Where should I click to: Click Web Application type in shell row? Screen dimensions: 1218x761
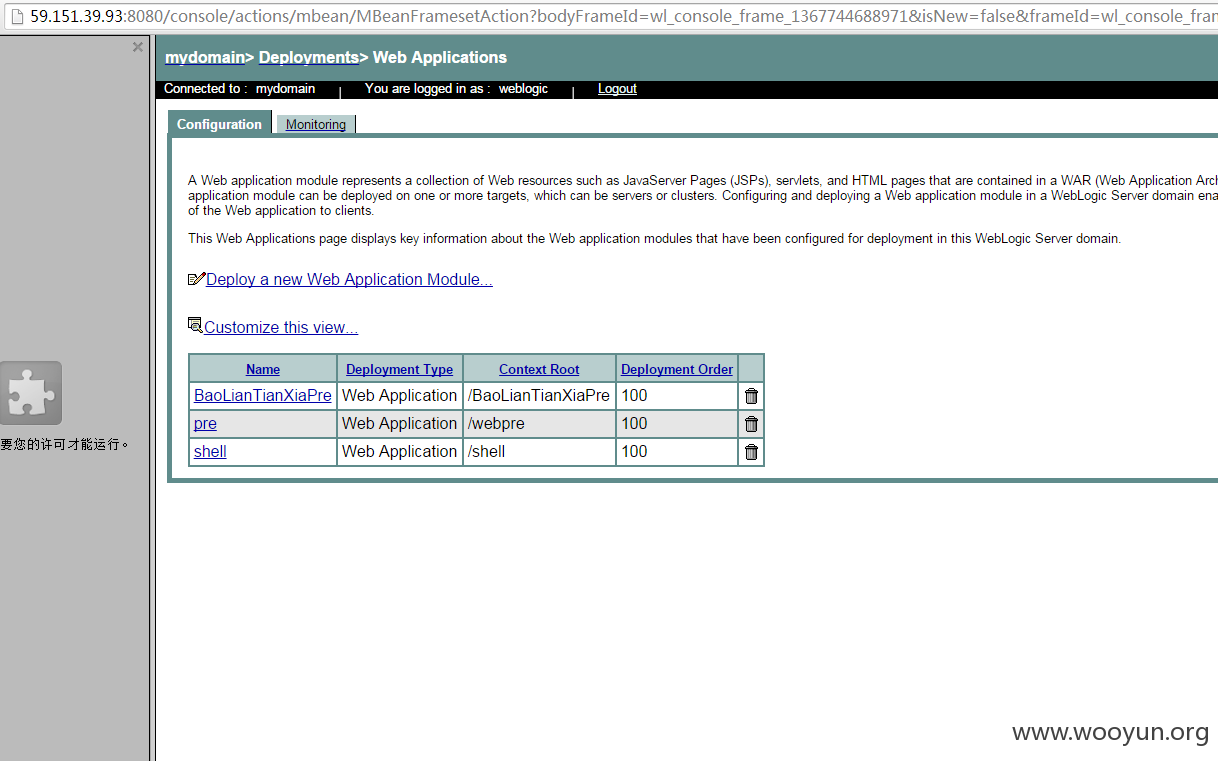[399, 452]
